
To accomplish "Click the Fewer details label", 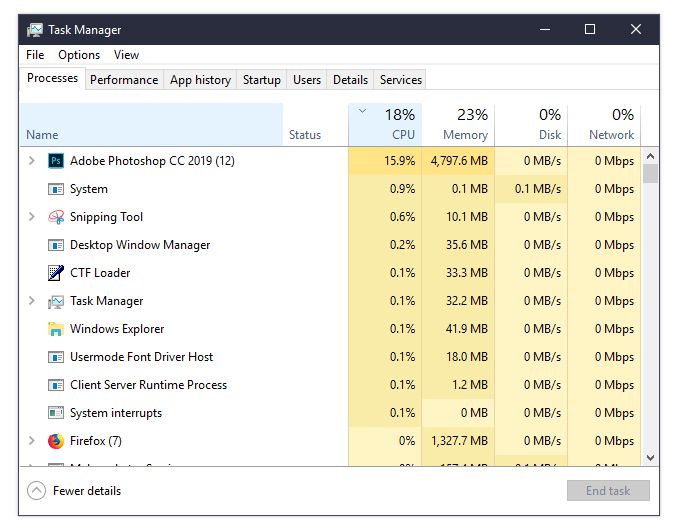I will tap(87, 491).
